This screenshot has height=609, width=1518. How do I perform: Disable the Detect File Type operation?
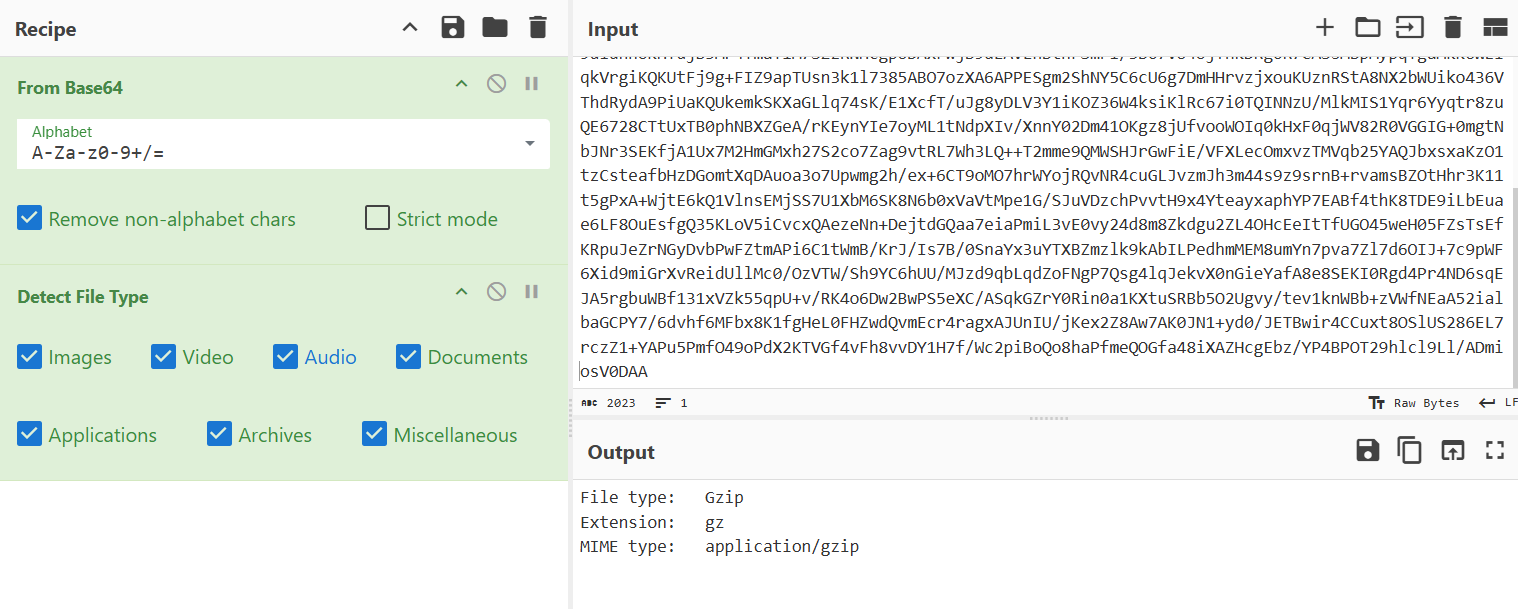496,292
